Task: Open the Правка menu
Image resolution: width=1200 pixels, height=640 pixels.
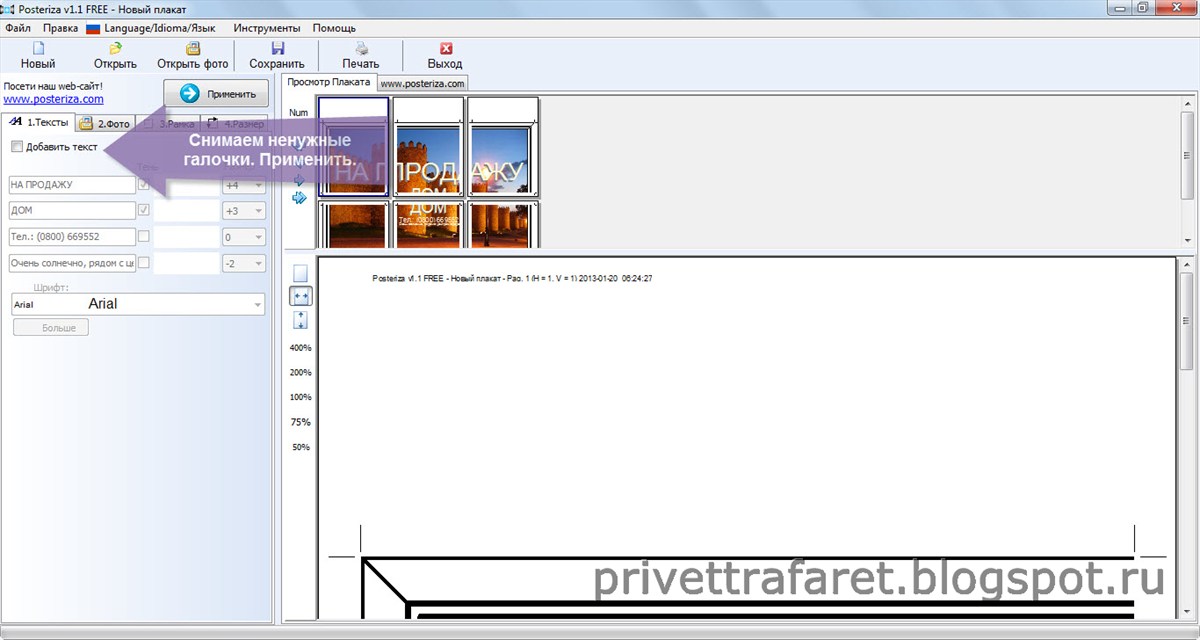Action: click(x=61, y=29)
